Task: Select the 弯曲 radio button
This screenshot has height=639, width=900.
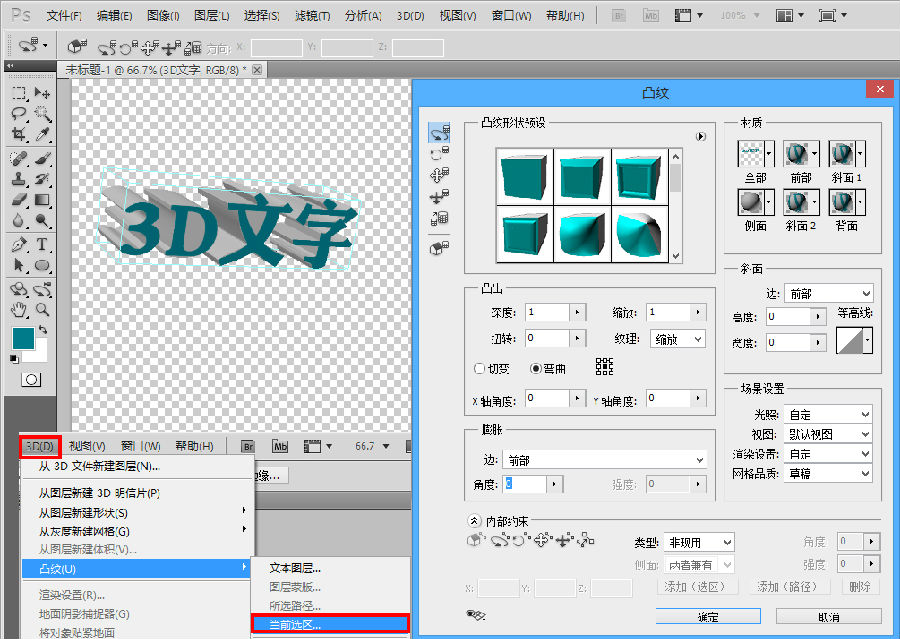Action: pos(536,369)
